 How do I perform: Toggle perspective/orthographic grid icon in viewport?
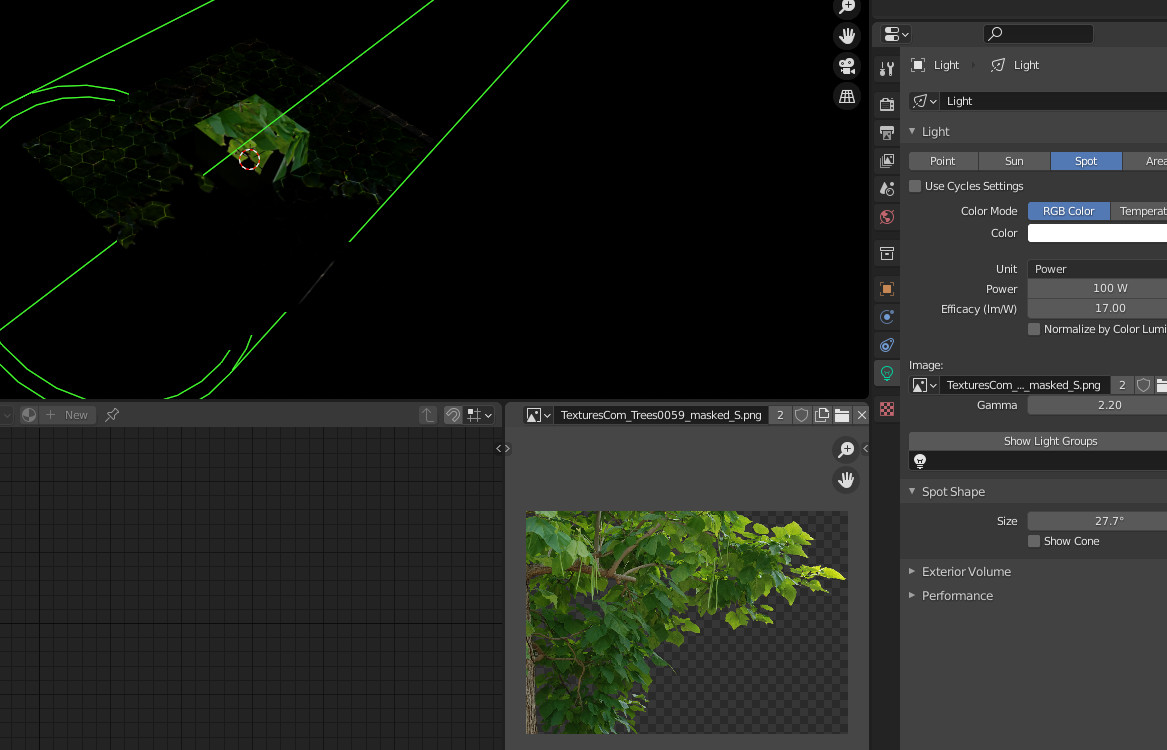coord(847,96)
